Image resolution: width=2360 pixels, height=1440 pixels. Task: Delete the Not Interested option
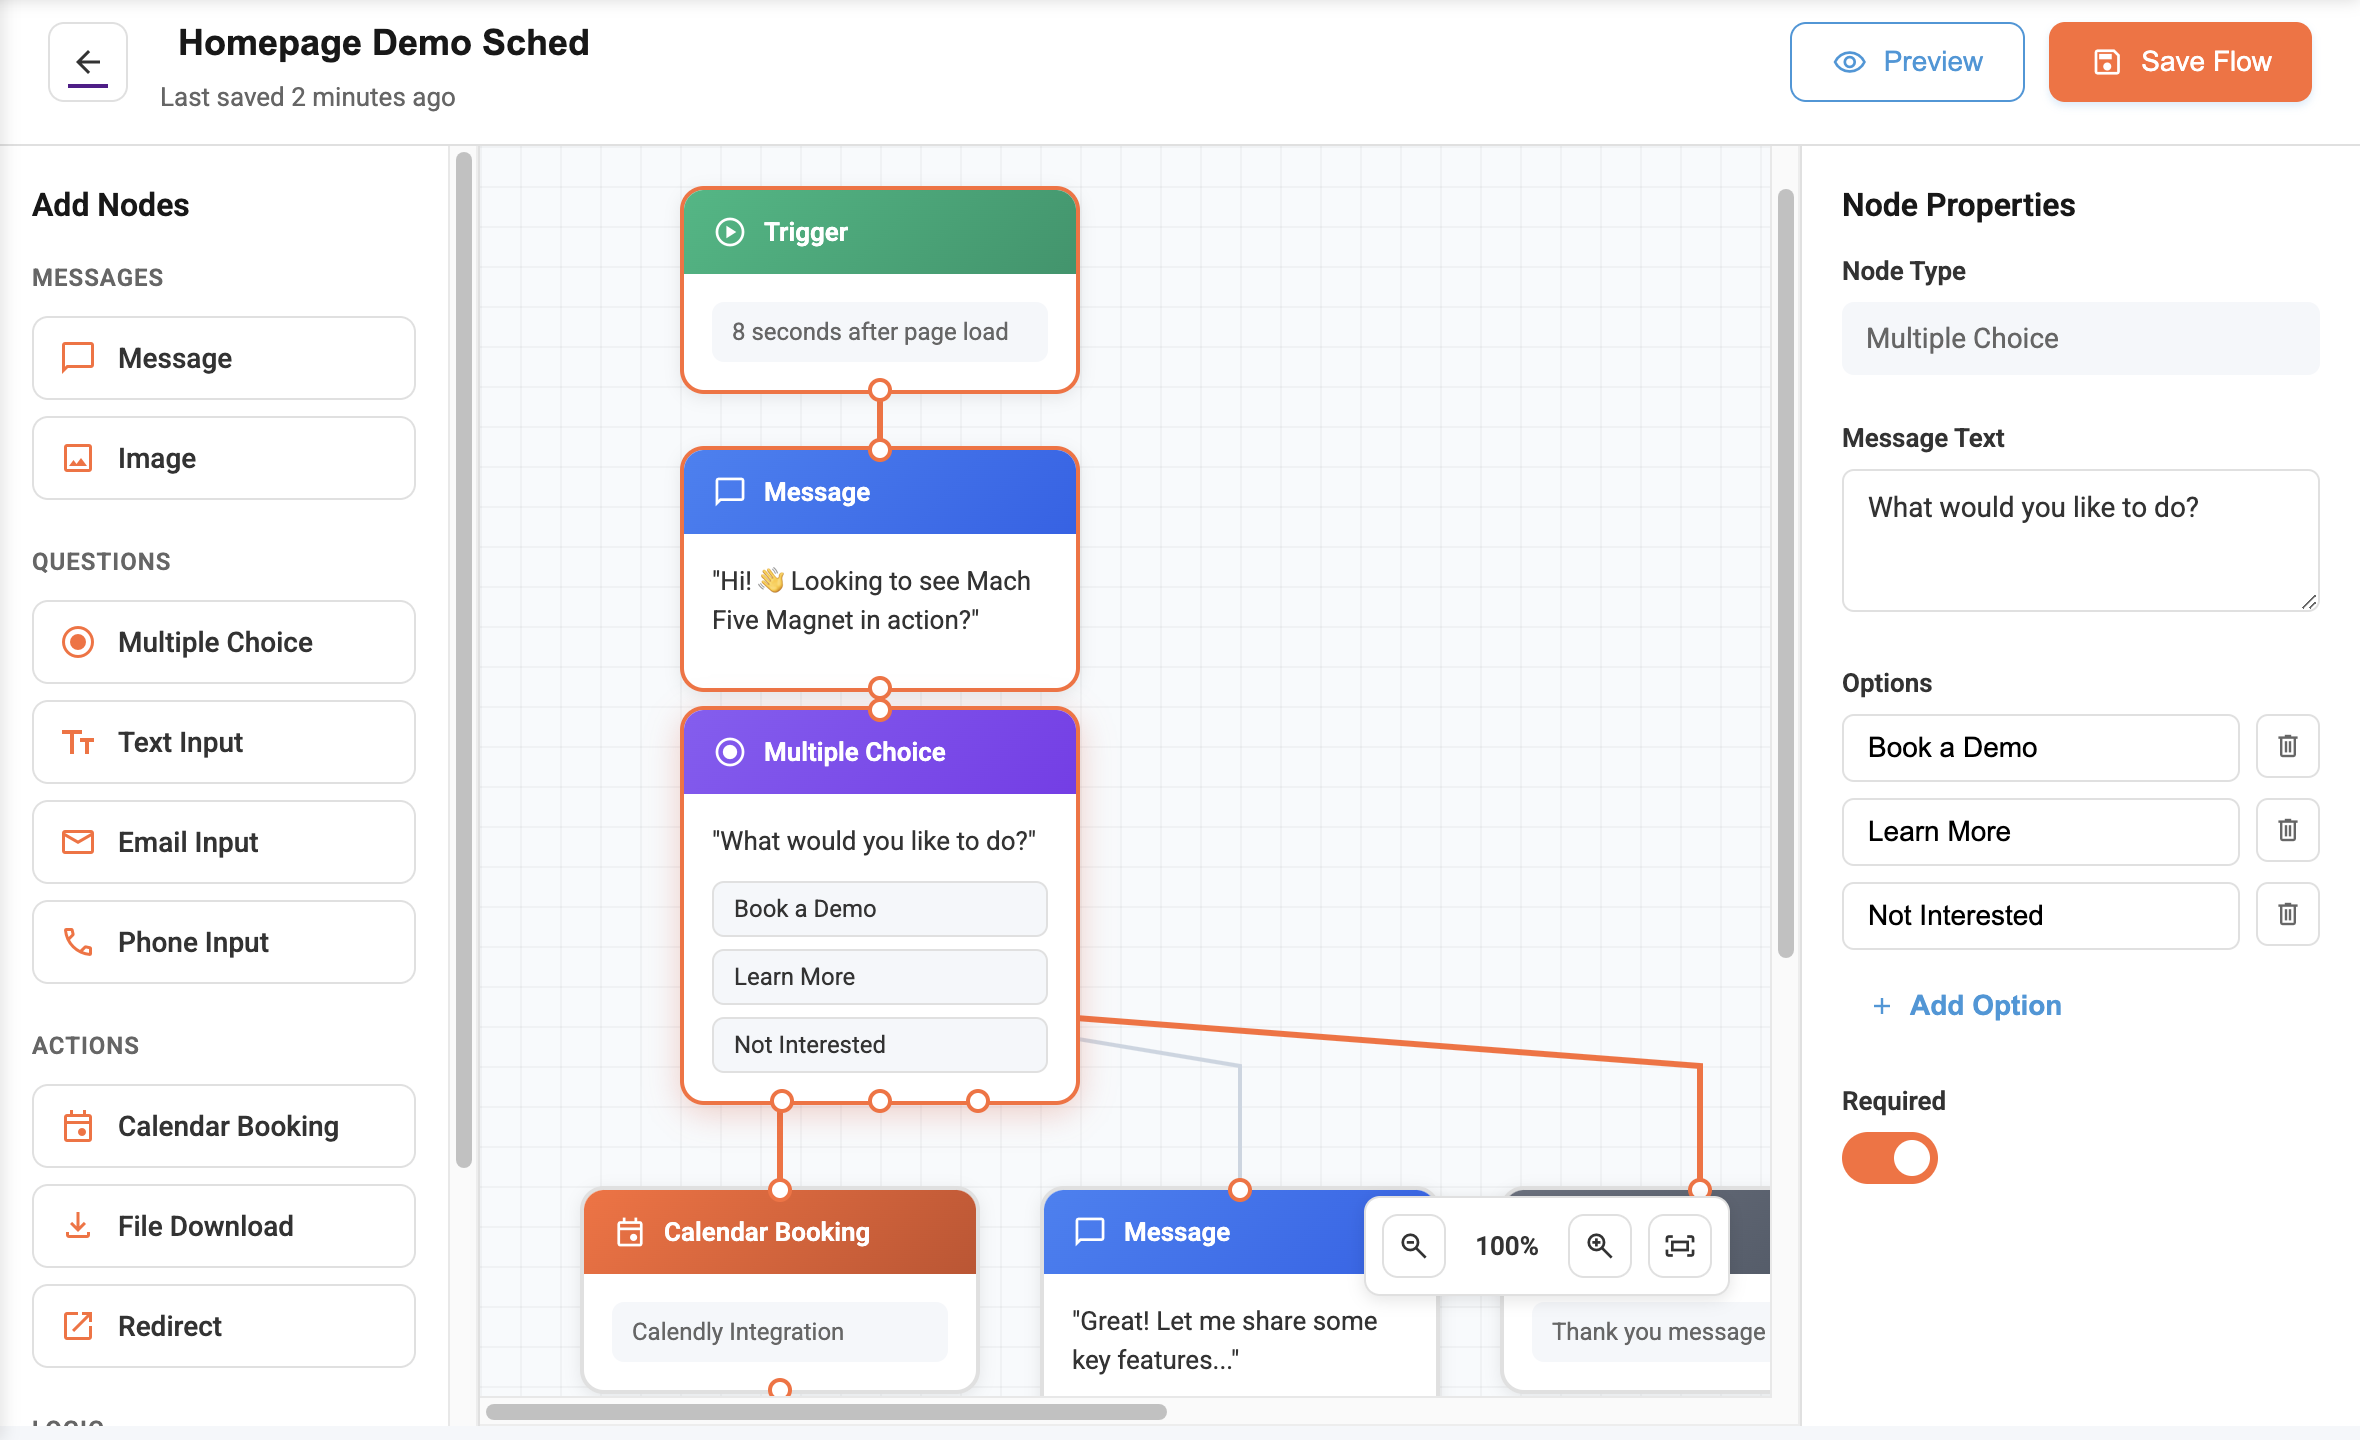point(2287,913)
